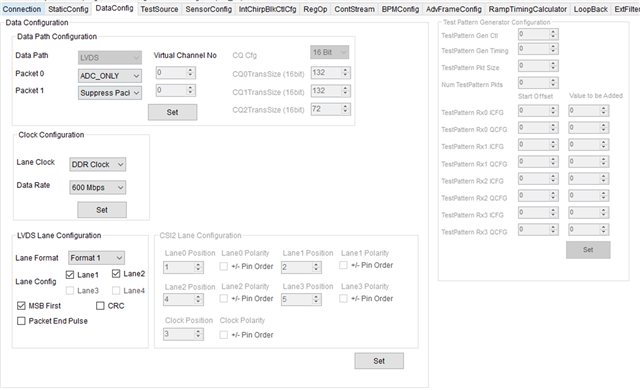Open the StaticConfig tab
Screen dimensions: 640x390
[x=68, y=9]
